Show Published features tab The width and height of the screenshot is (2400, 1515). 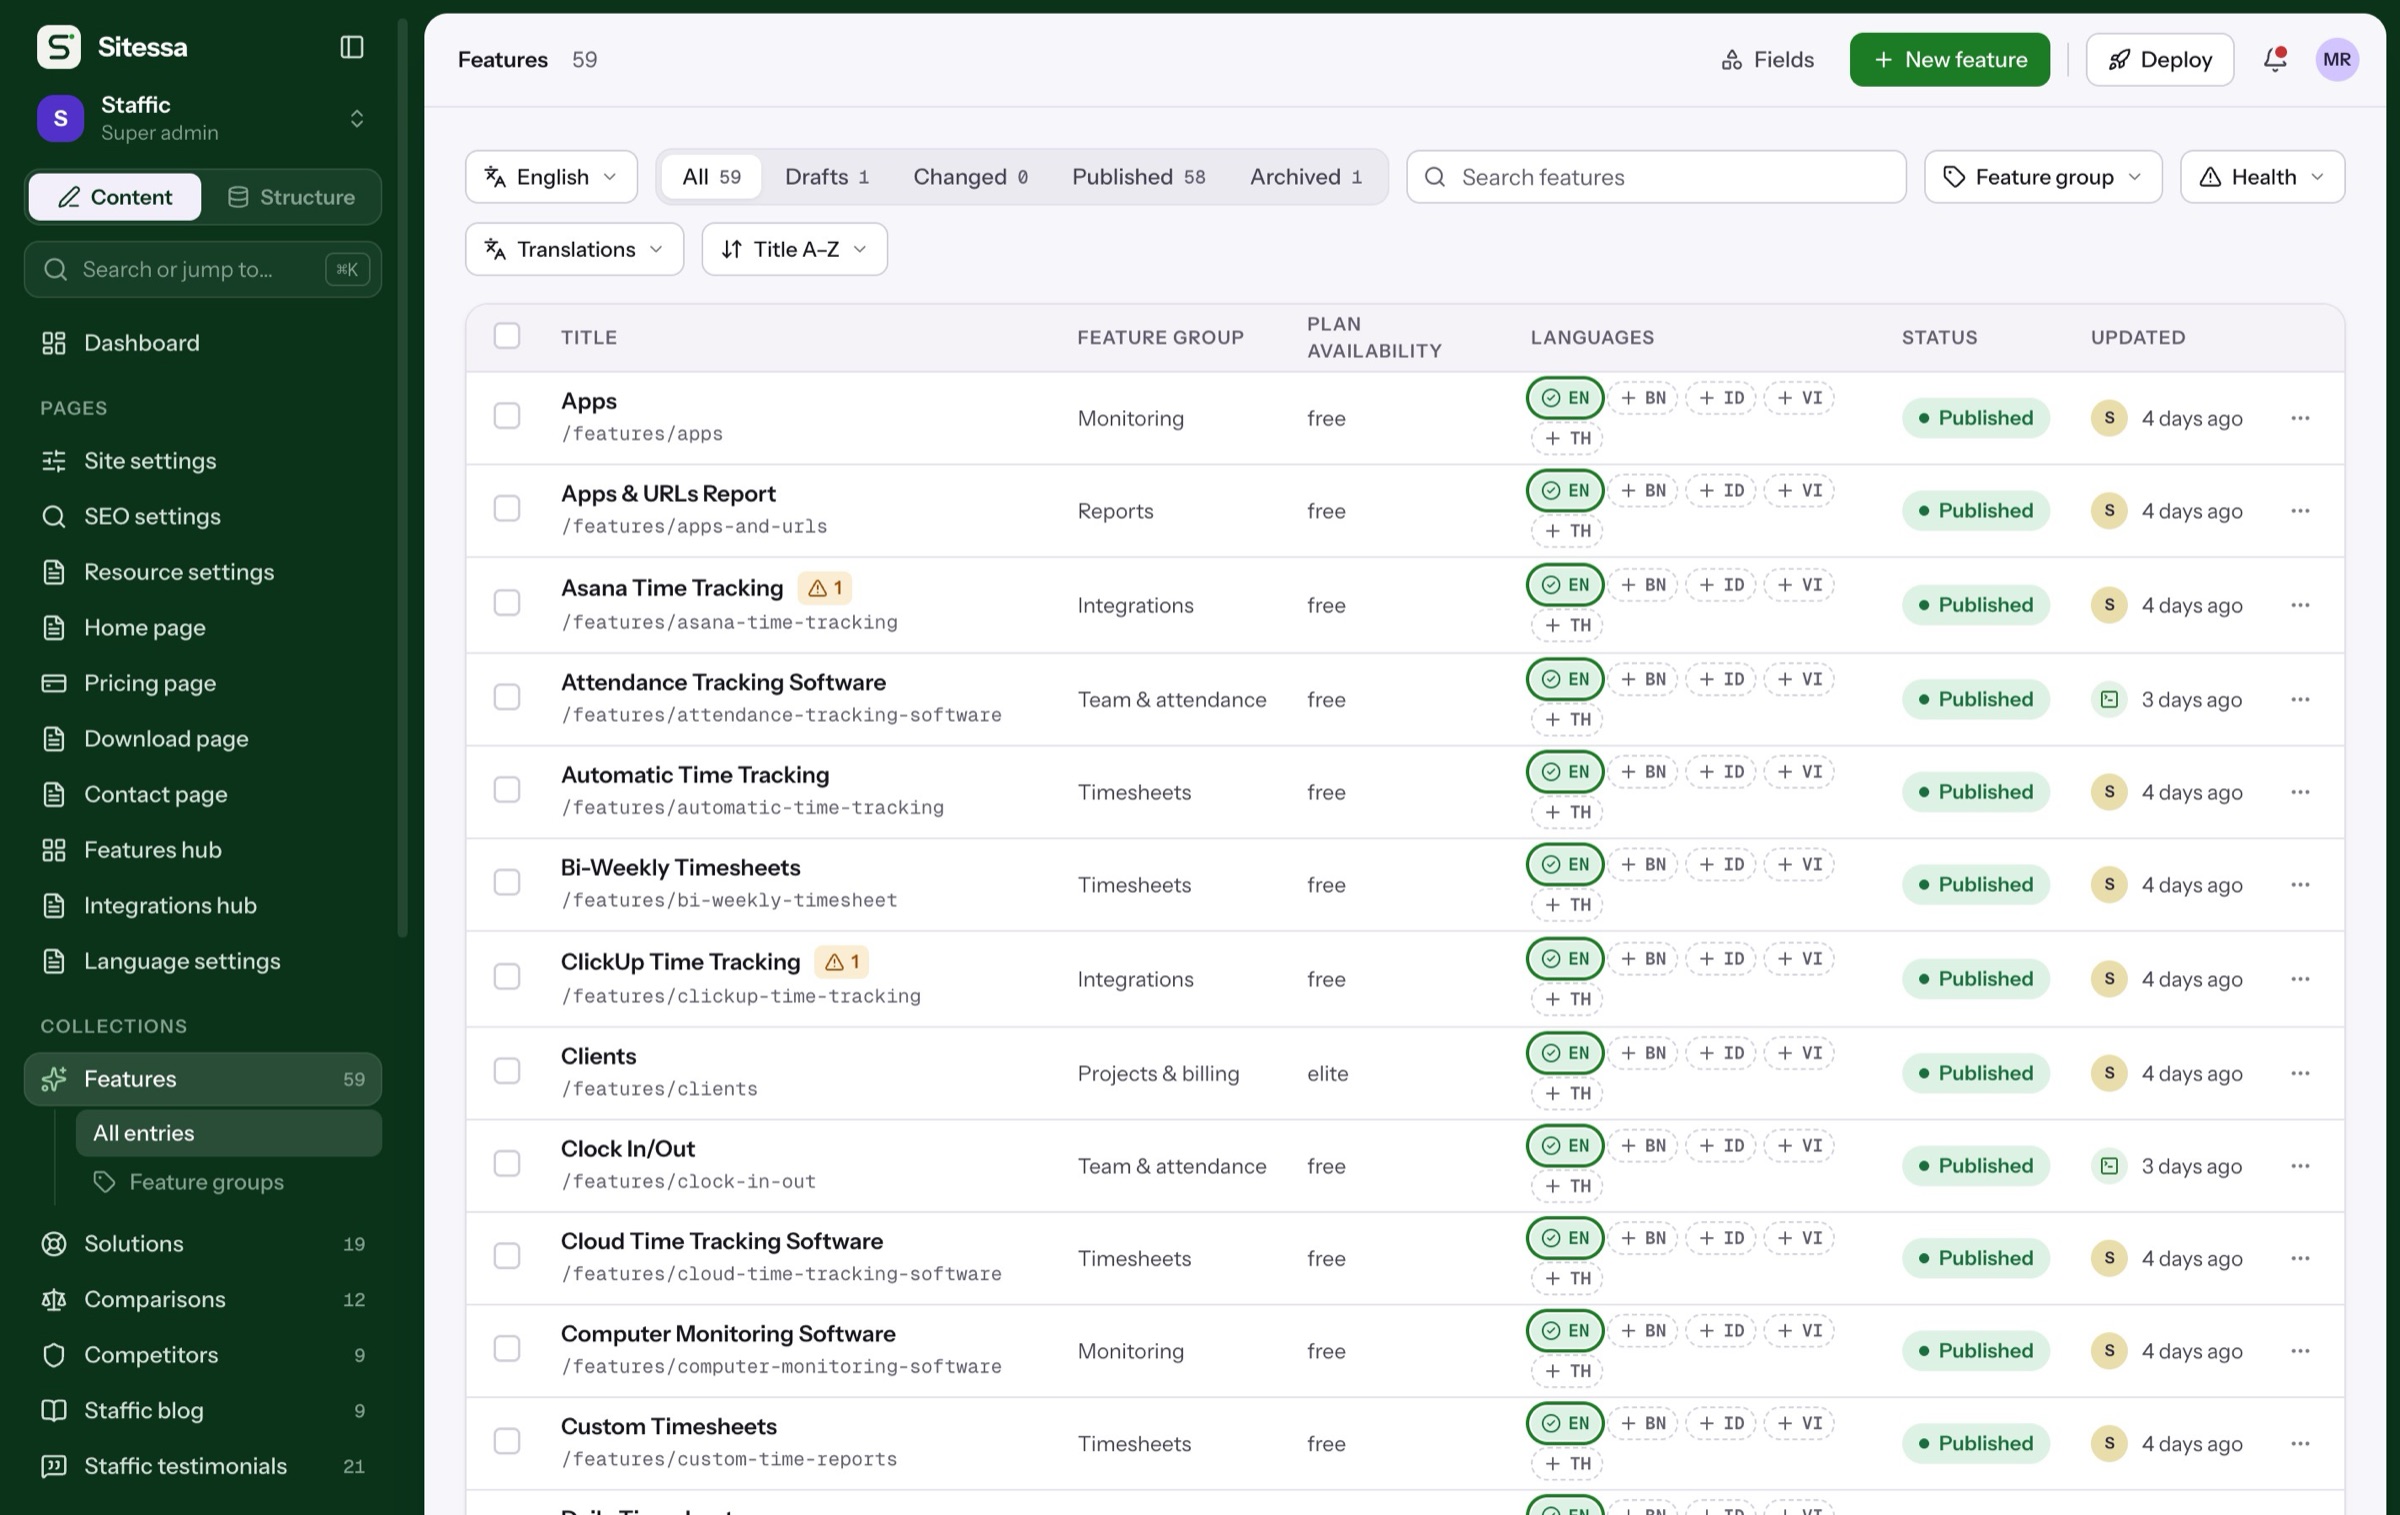click(x=1138, y=177)
